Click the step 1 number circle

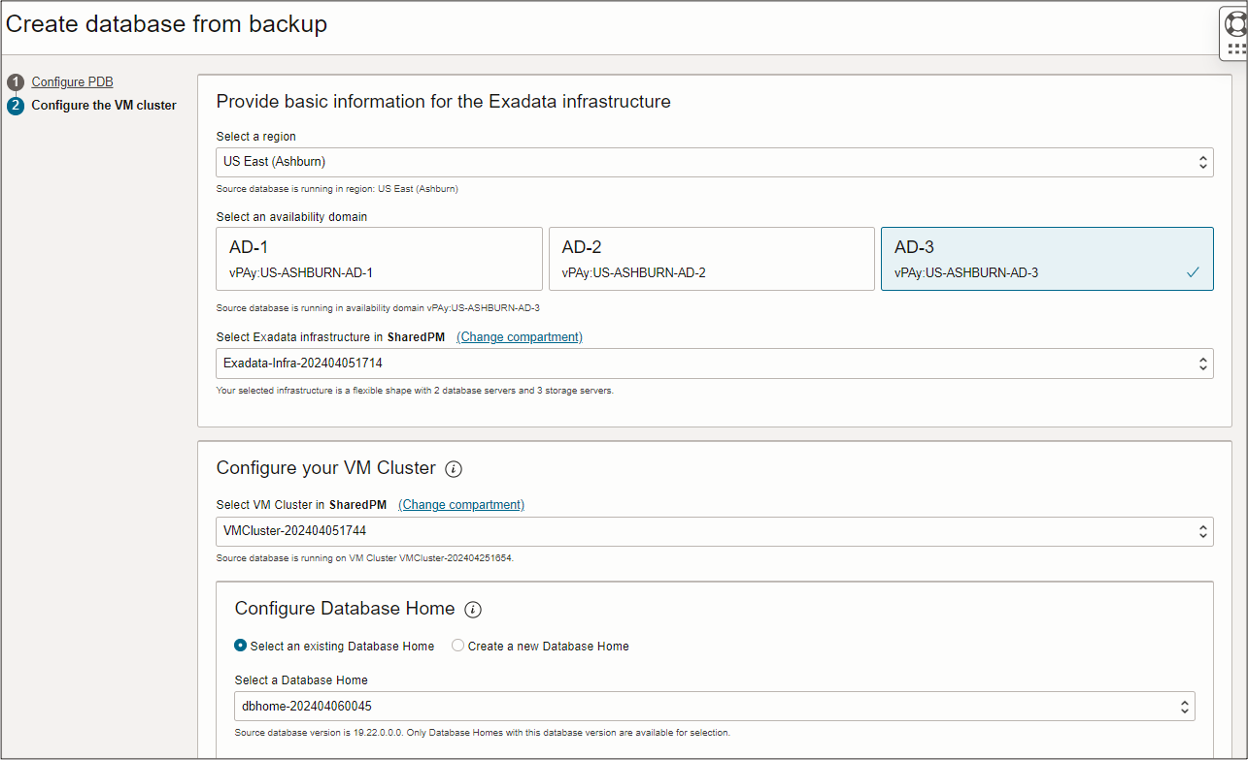click(15, 82)
